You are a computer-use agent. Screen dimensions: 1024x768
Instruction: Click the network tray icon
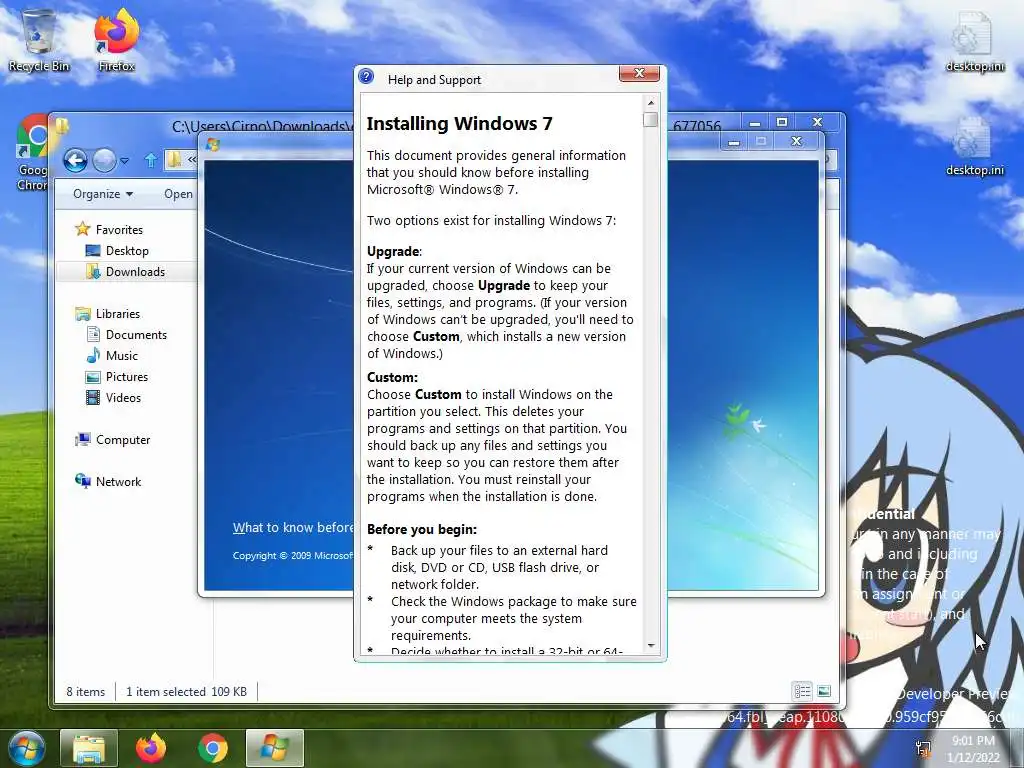click(x=923, y=748)
